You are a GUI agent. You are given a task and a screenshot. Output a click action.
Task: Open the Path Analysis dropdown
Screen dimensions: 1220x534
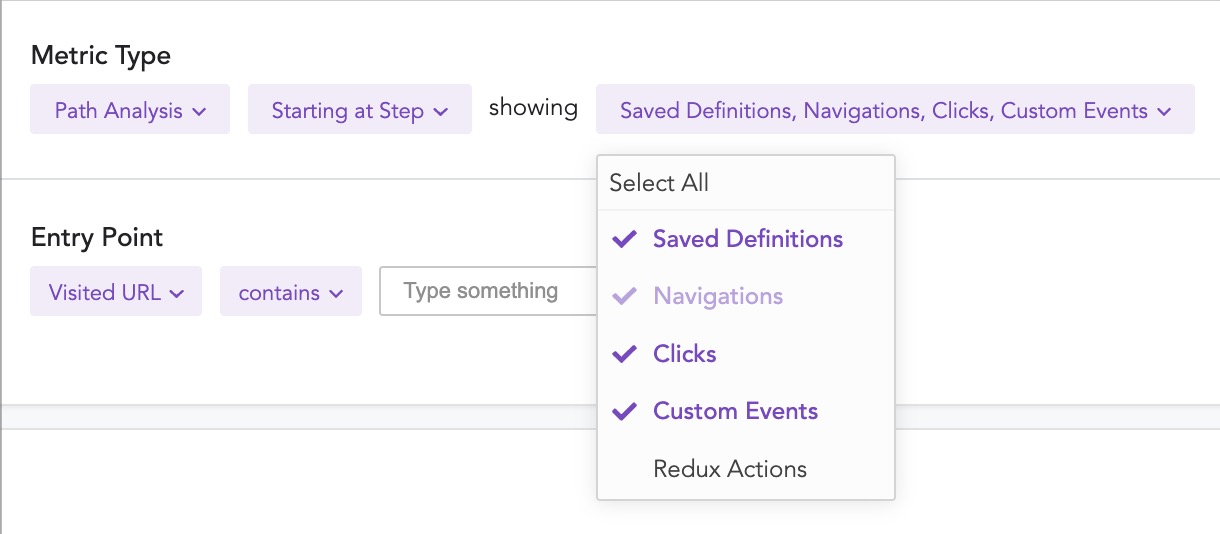pos(130,110)
